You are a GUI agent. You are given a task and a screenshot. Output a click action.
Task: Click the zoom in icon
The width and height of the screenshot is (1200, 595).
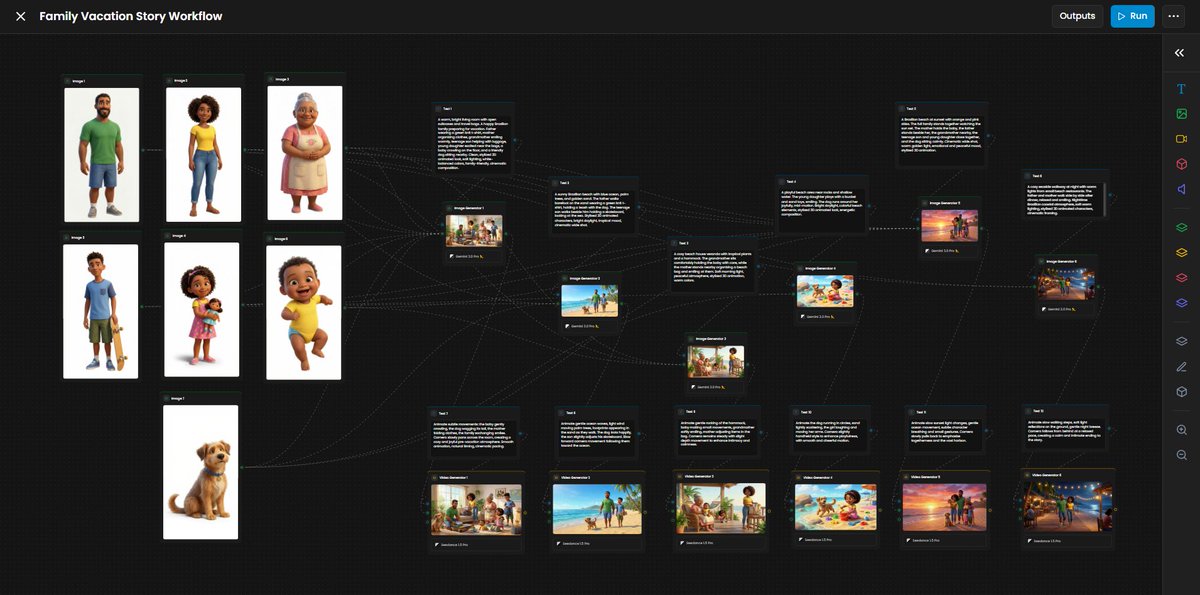pyautogui.click(x=1180, y=429)
